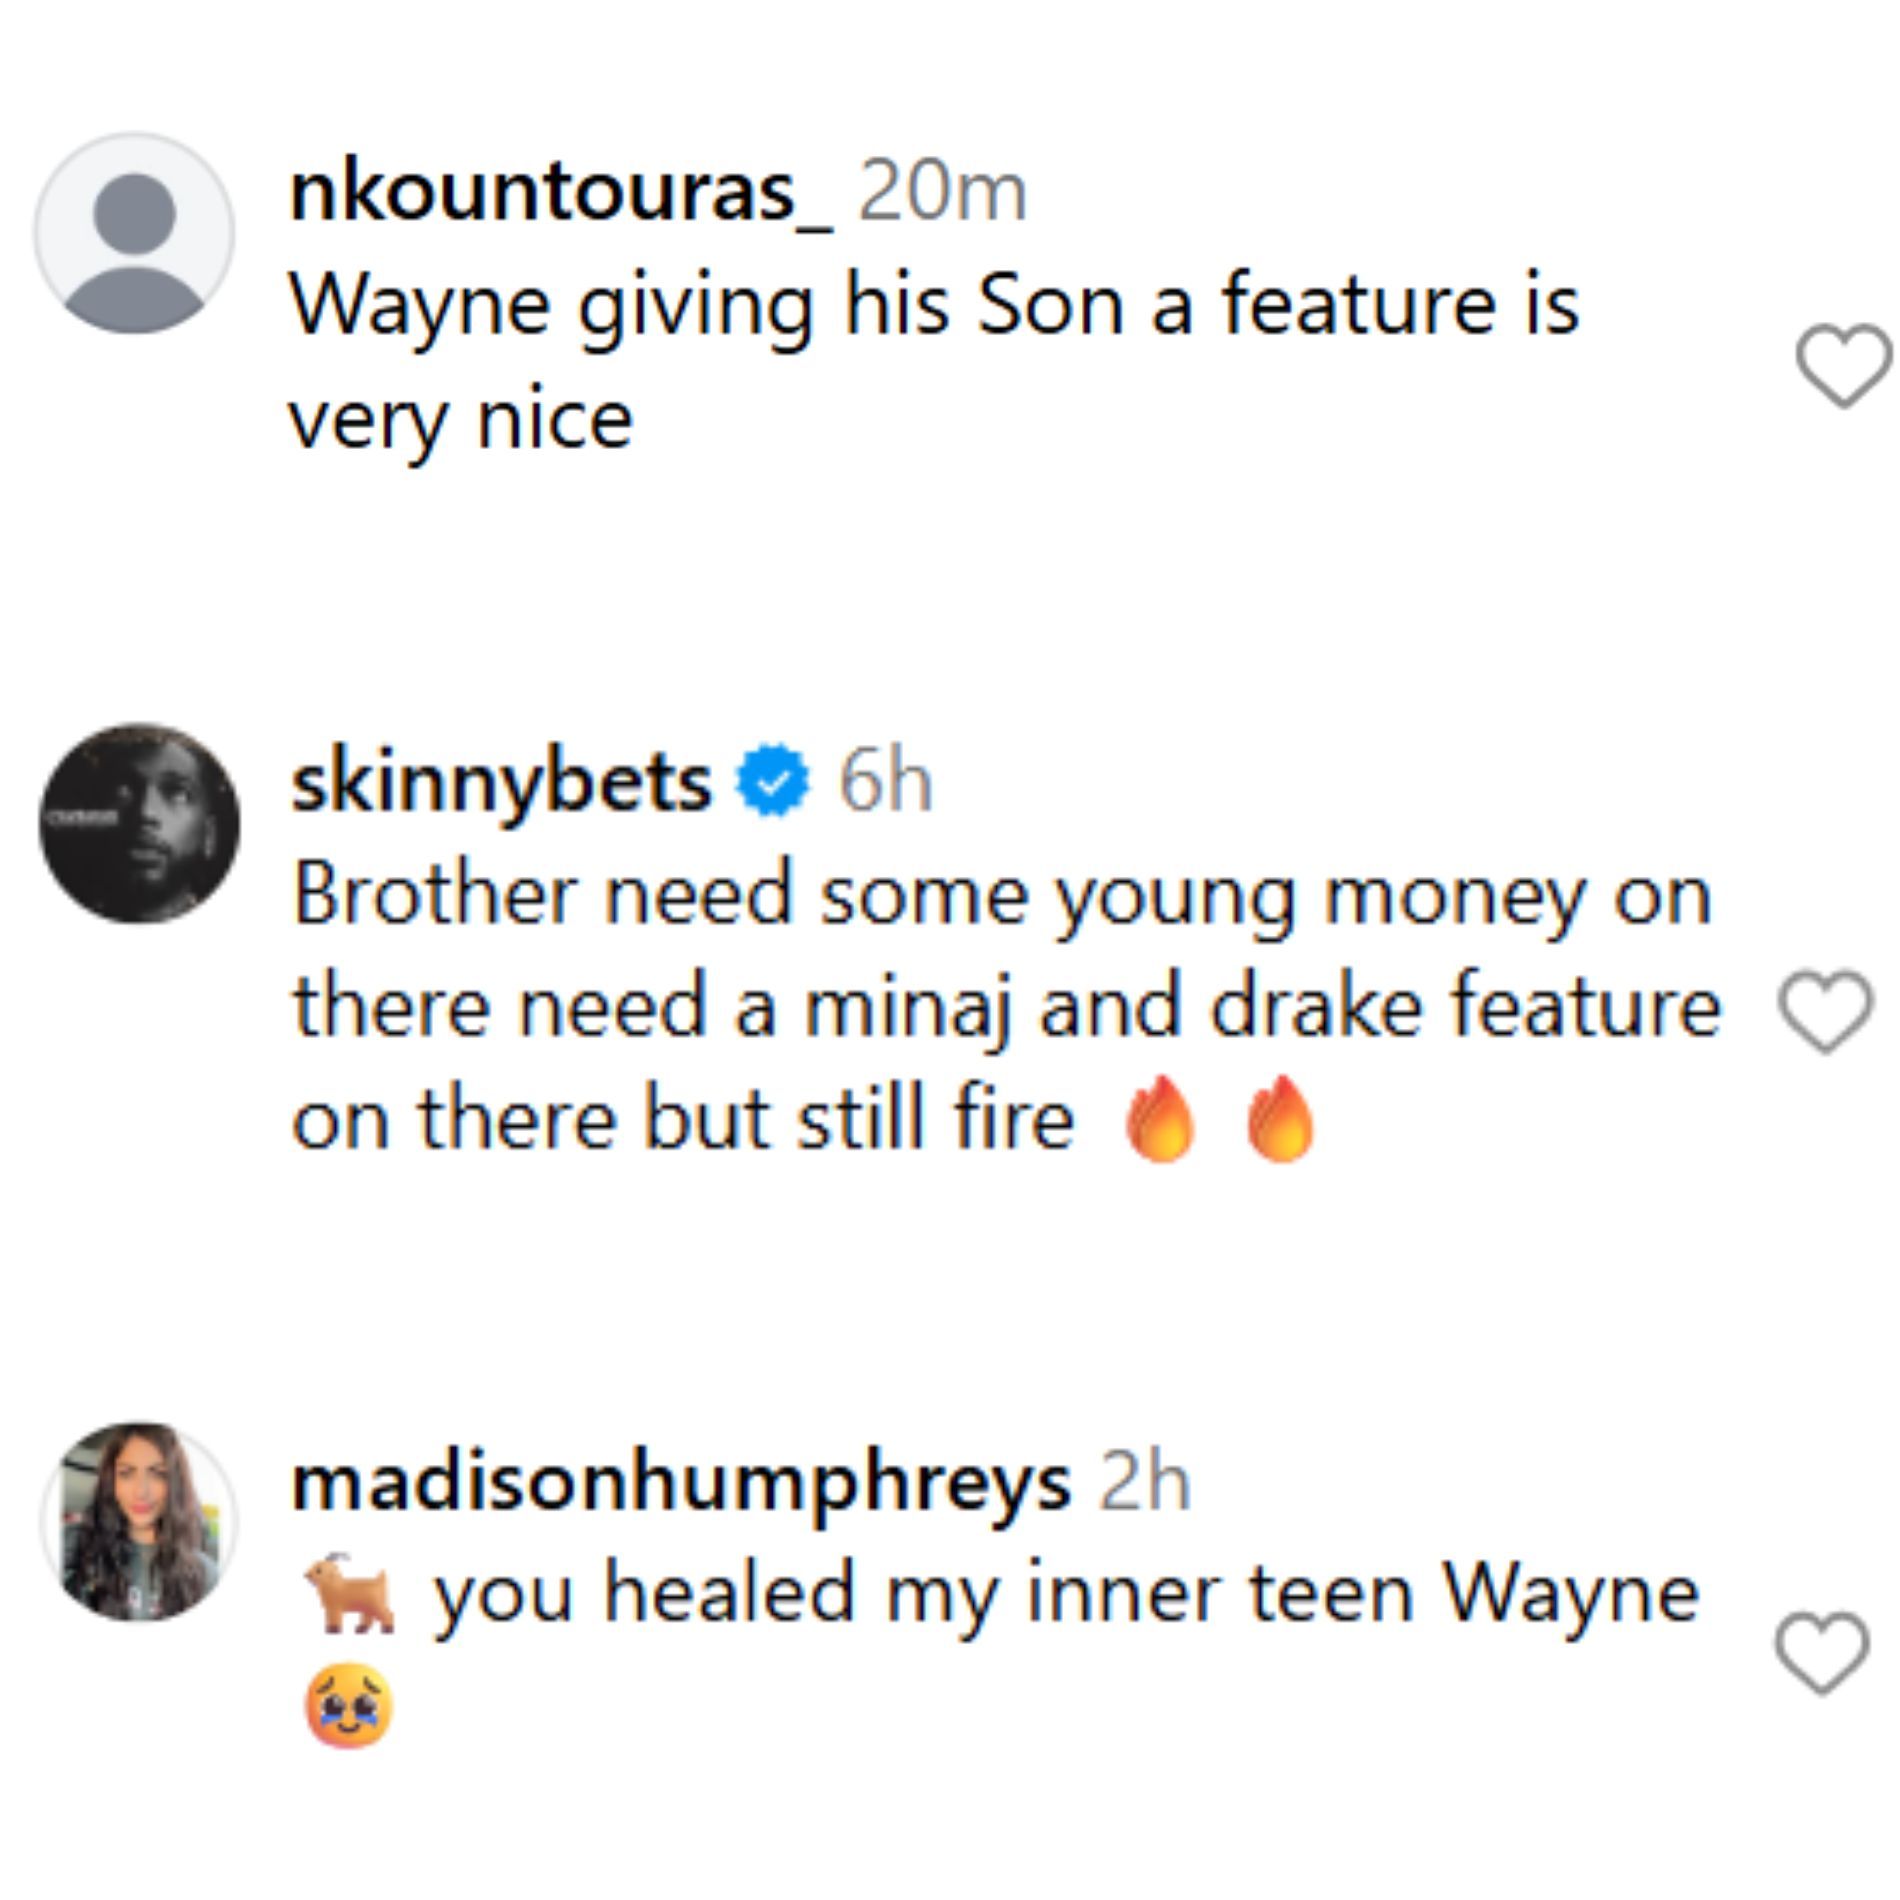Click the teary-eyed face emoji
This screenshot has width=1900, height=1900.
click(x=349, y=1706)
